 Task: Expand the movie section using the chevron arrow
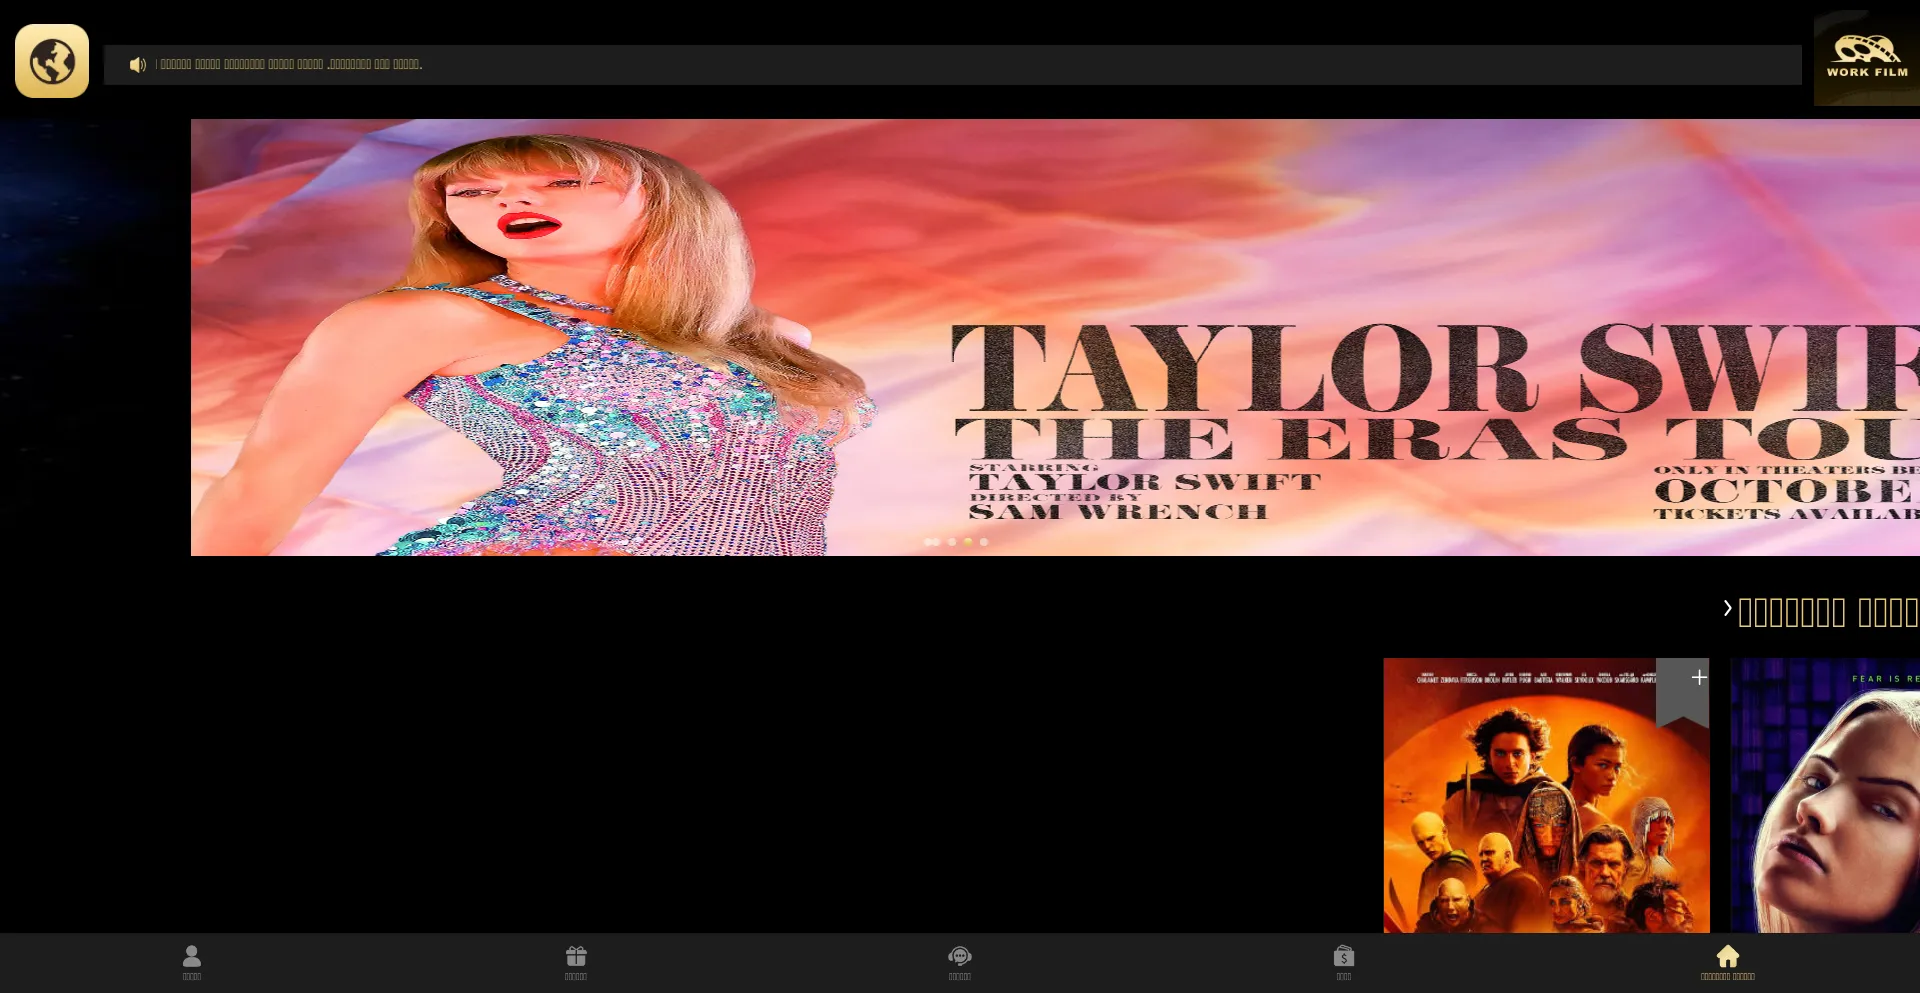click(1727, 608)
